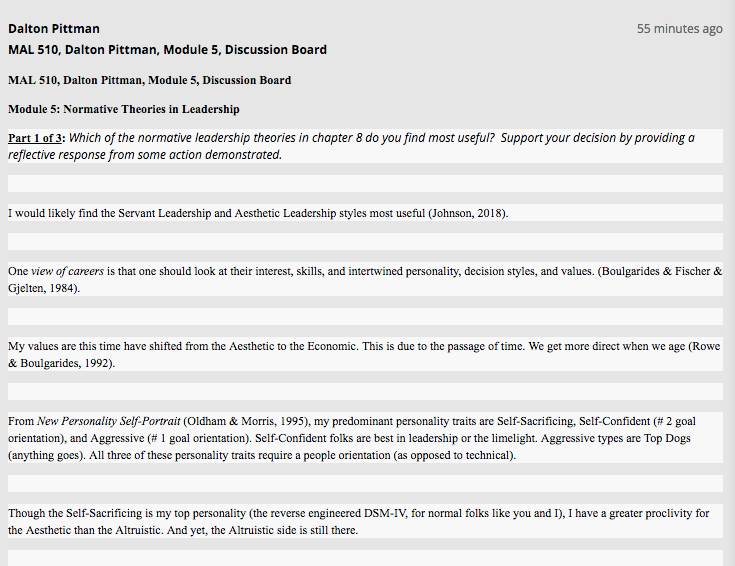Viewport: 735px width, 566px height.
Task: Click the '55 minutes ago' timestamp
Action: click(x=679, y=29)
